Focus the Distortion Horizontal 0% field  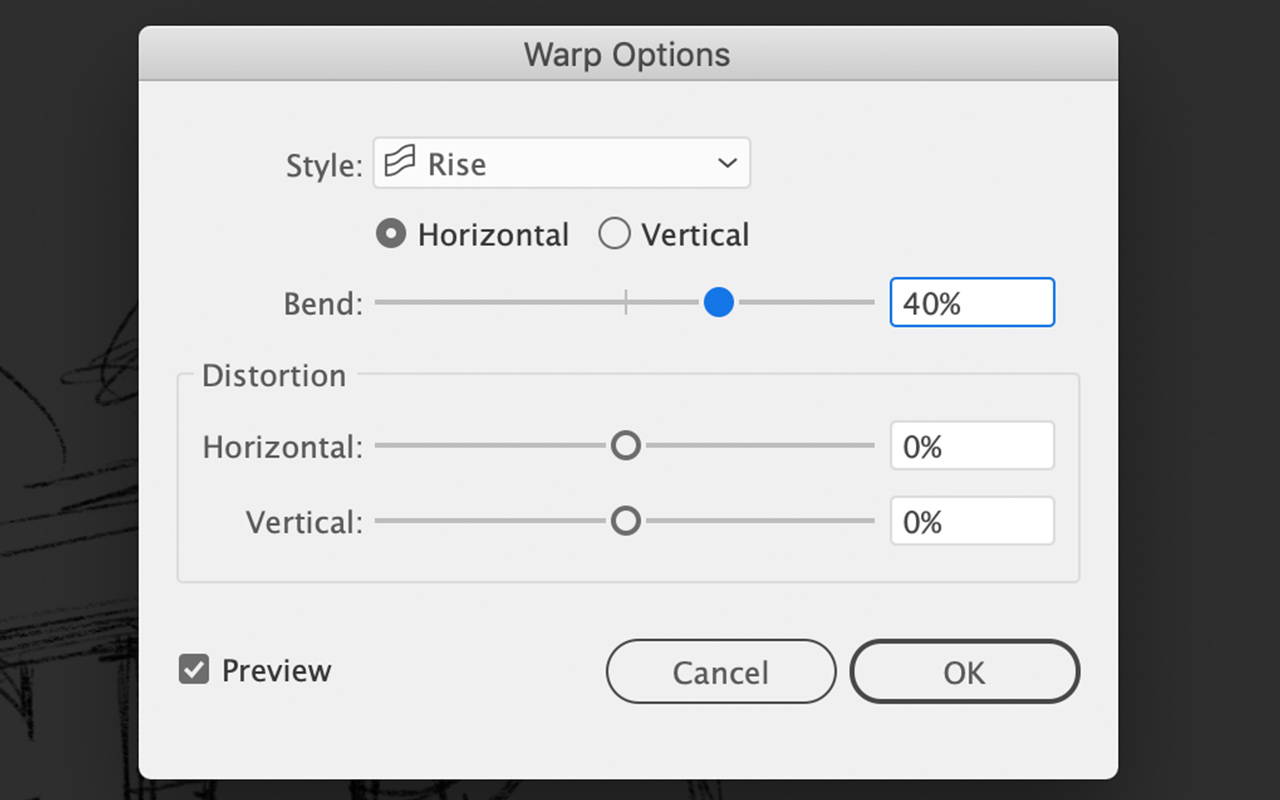[972, 446]
